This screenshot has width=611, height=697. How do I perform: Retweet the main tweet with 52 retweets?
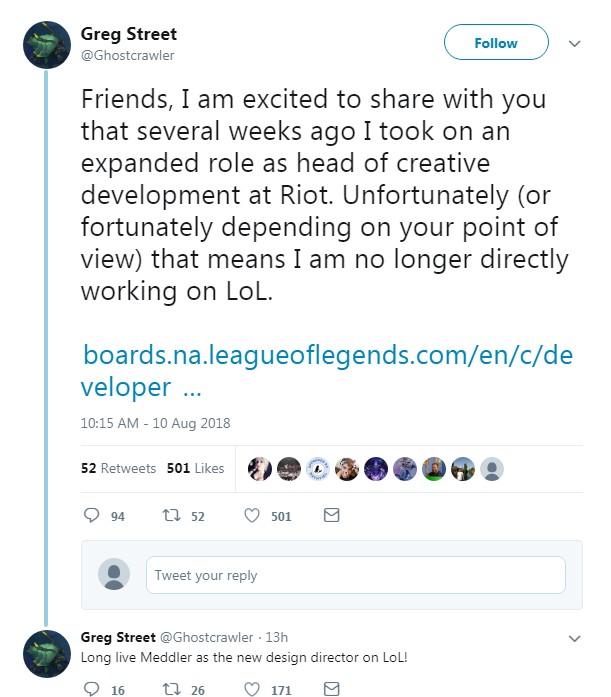tap(171, 516)
